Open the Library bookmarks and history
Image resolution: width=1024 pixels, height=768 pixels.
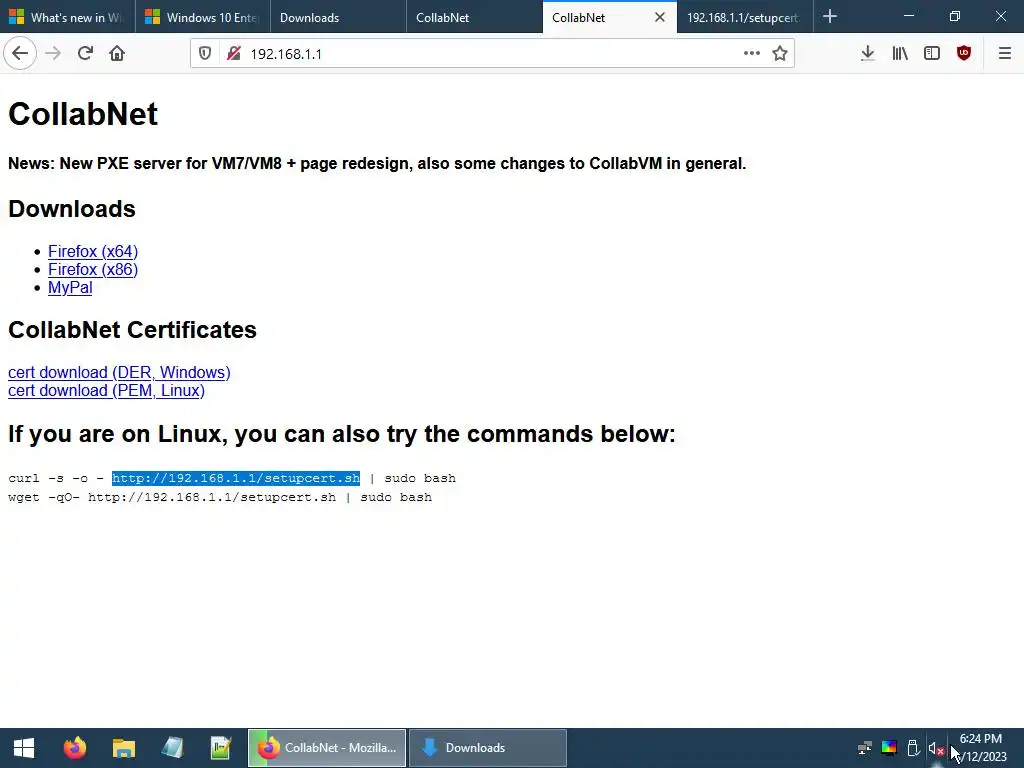click(900, 54)
